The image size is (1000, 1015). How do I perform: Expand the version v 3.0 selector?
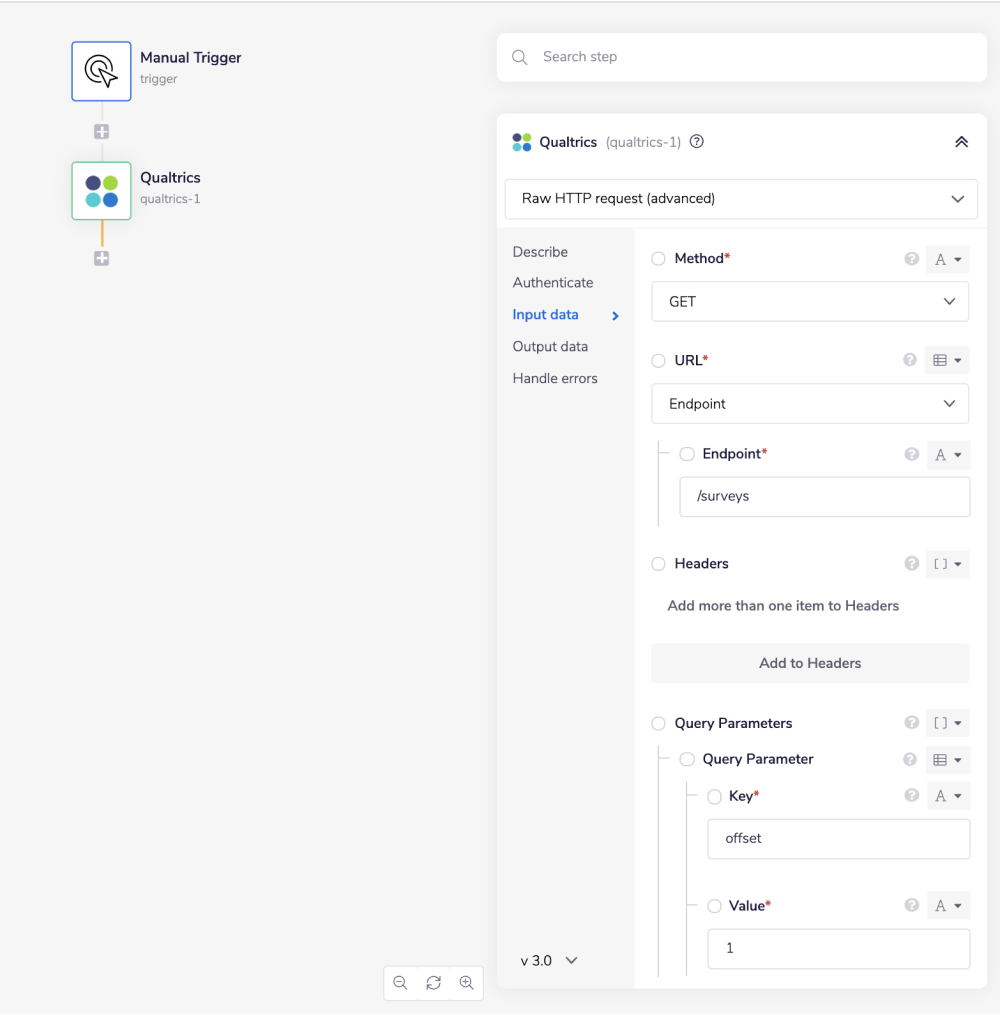coord(549,961)
